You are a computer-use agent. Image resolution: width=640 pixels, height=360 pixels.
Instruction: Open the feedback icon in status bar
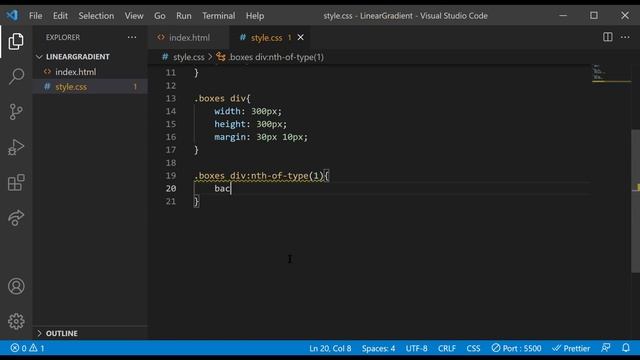606,348
